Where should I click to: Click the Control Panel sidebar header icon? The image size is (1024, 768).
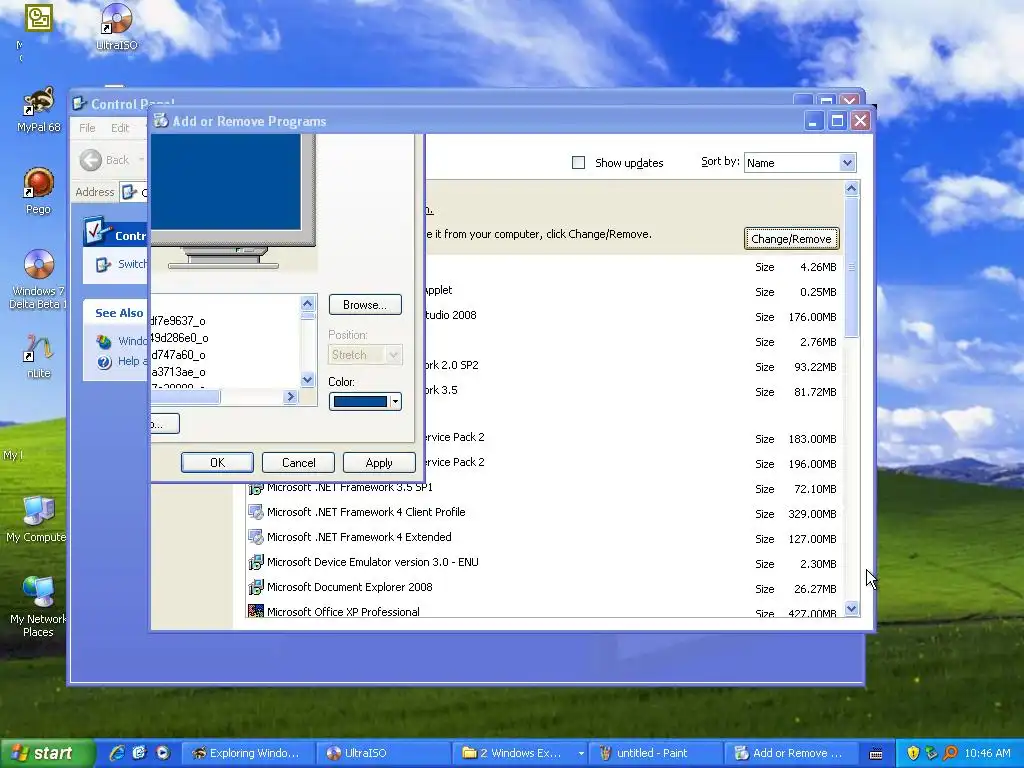[x=97, y=231]
